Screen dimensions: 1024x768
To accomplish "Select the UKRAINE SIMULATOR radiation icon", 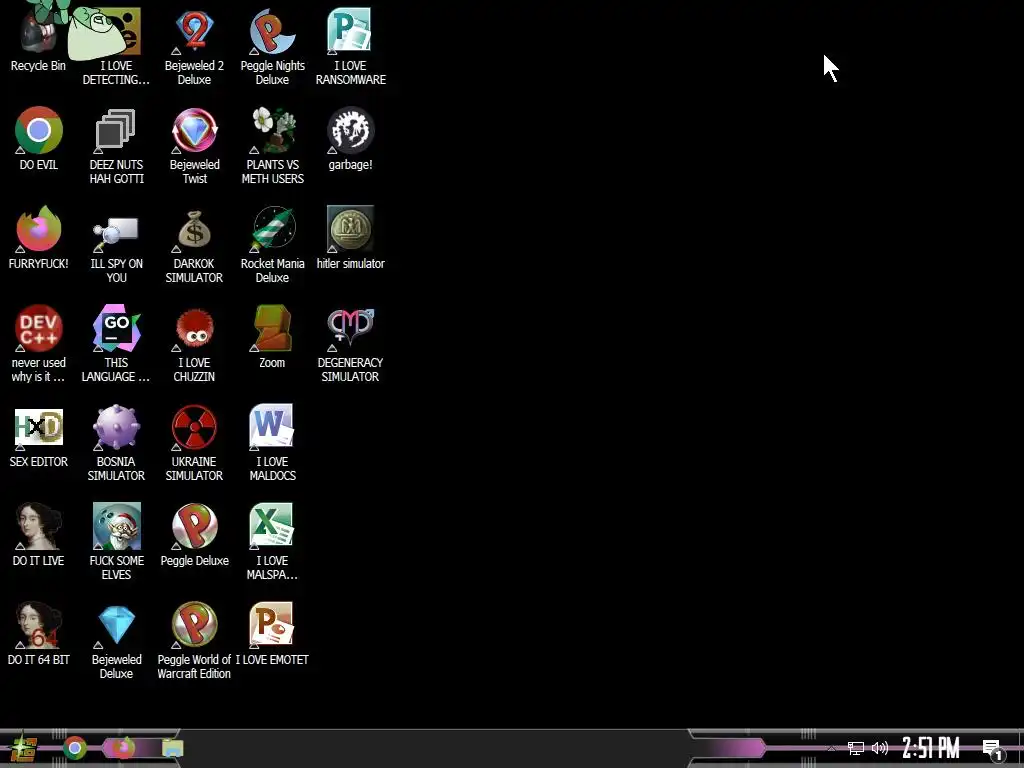I will coord(194,427).
